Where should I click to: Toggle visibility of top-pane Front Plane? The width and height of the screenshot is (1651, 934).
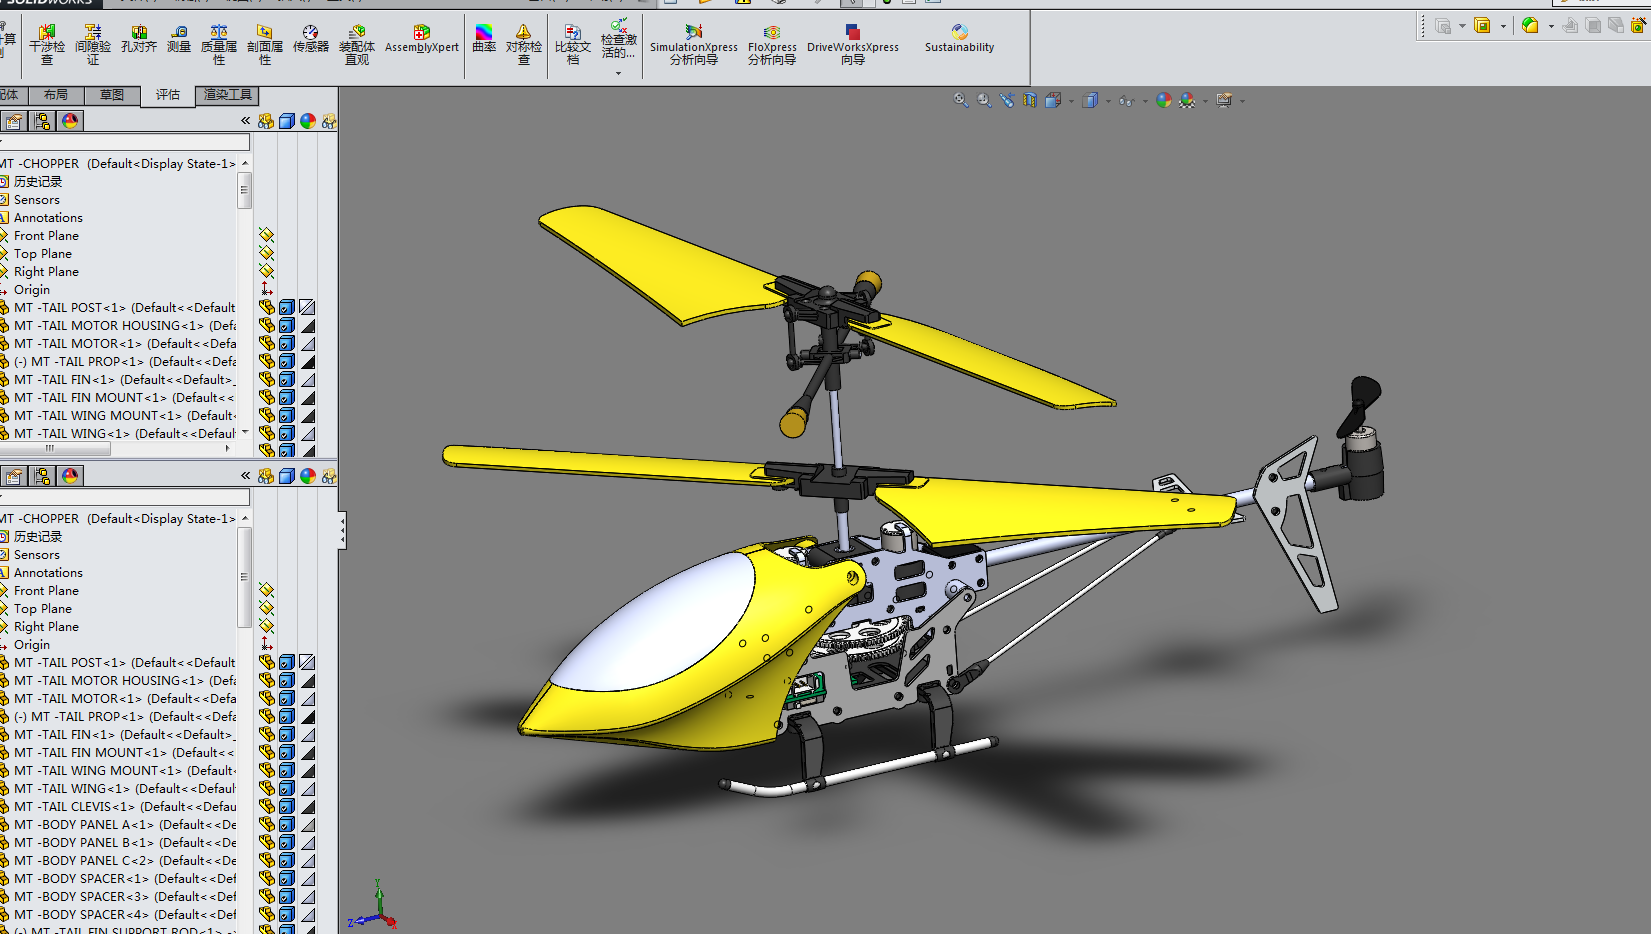pos(266,235)
